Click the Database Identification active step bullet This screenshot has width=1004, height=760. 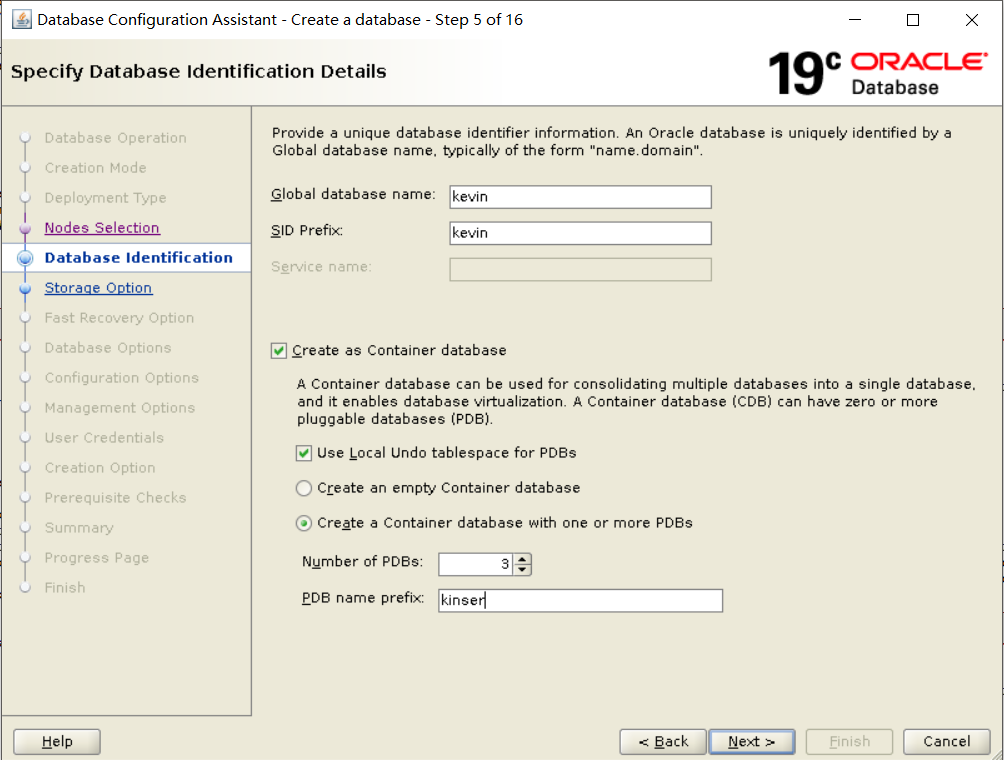(25, 258)
